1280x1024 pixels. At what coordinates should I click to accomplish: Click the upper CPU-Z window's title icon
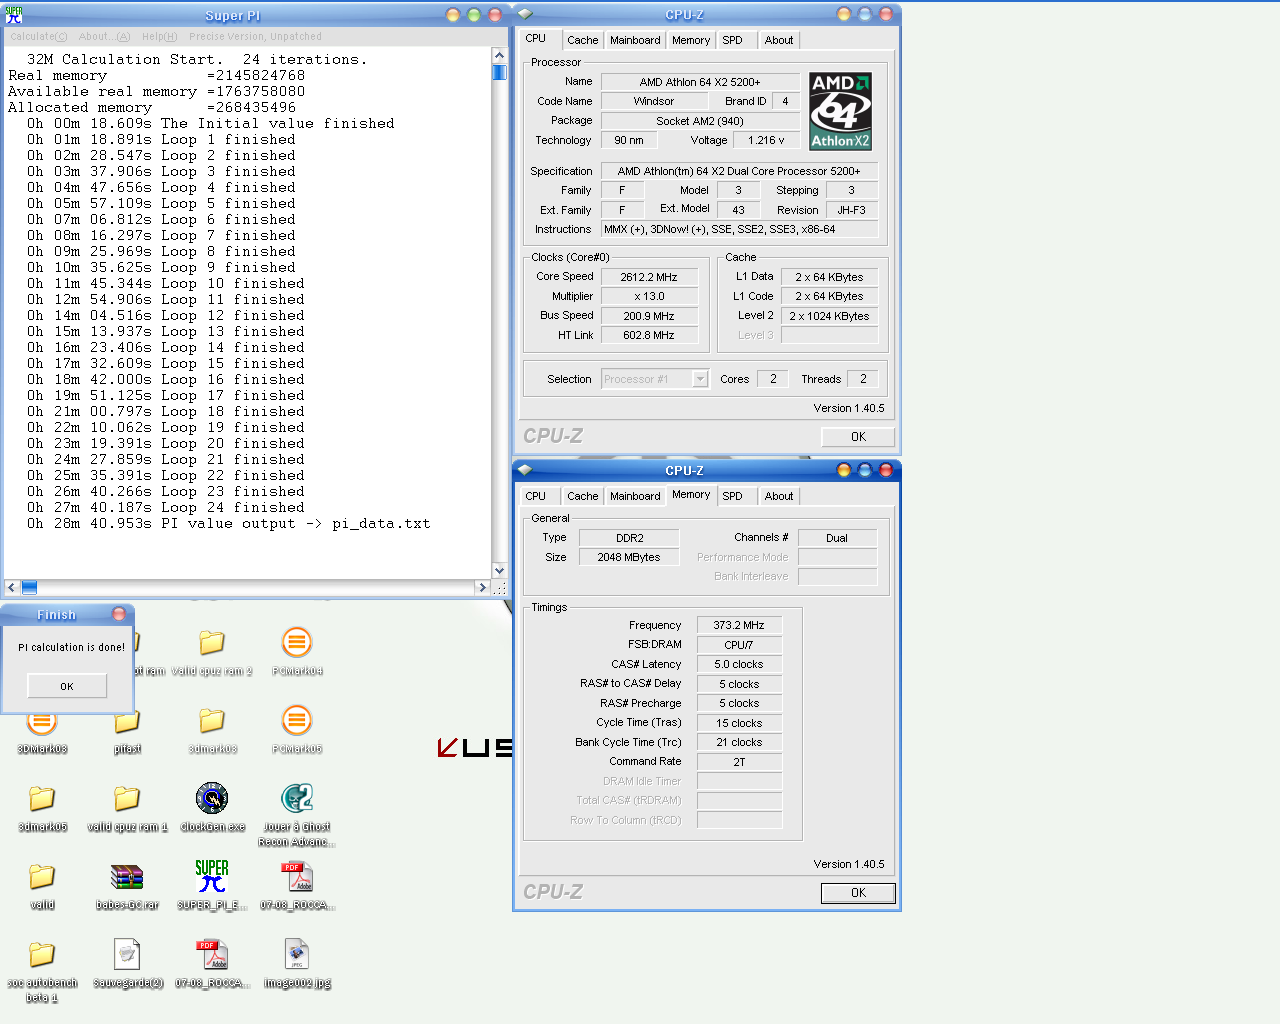click(x=525, y=14)
